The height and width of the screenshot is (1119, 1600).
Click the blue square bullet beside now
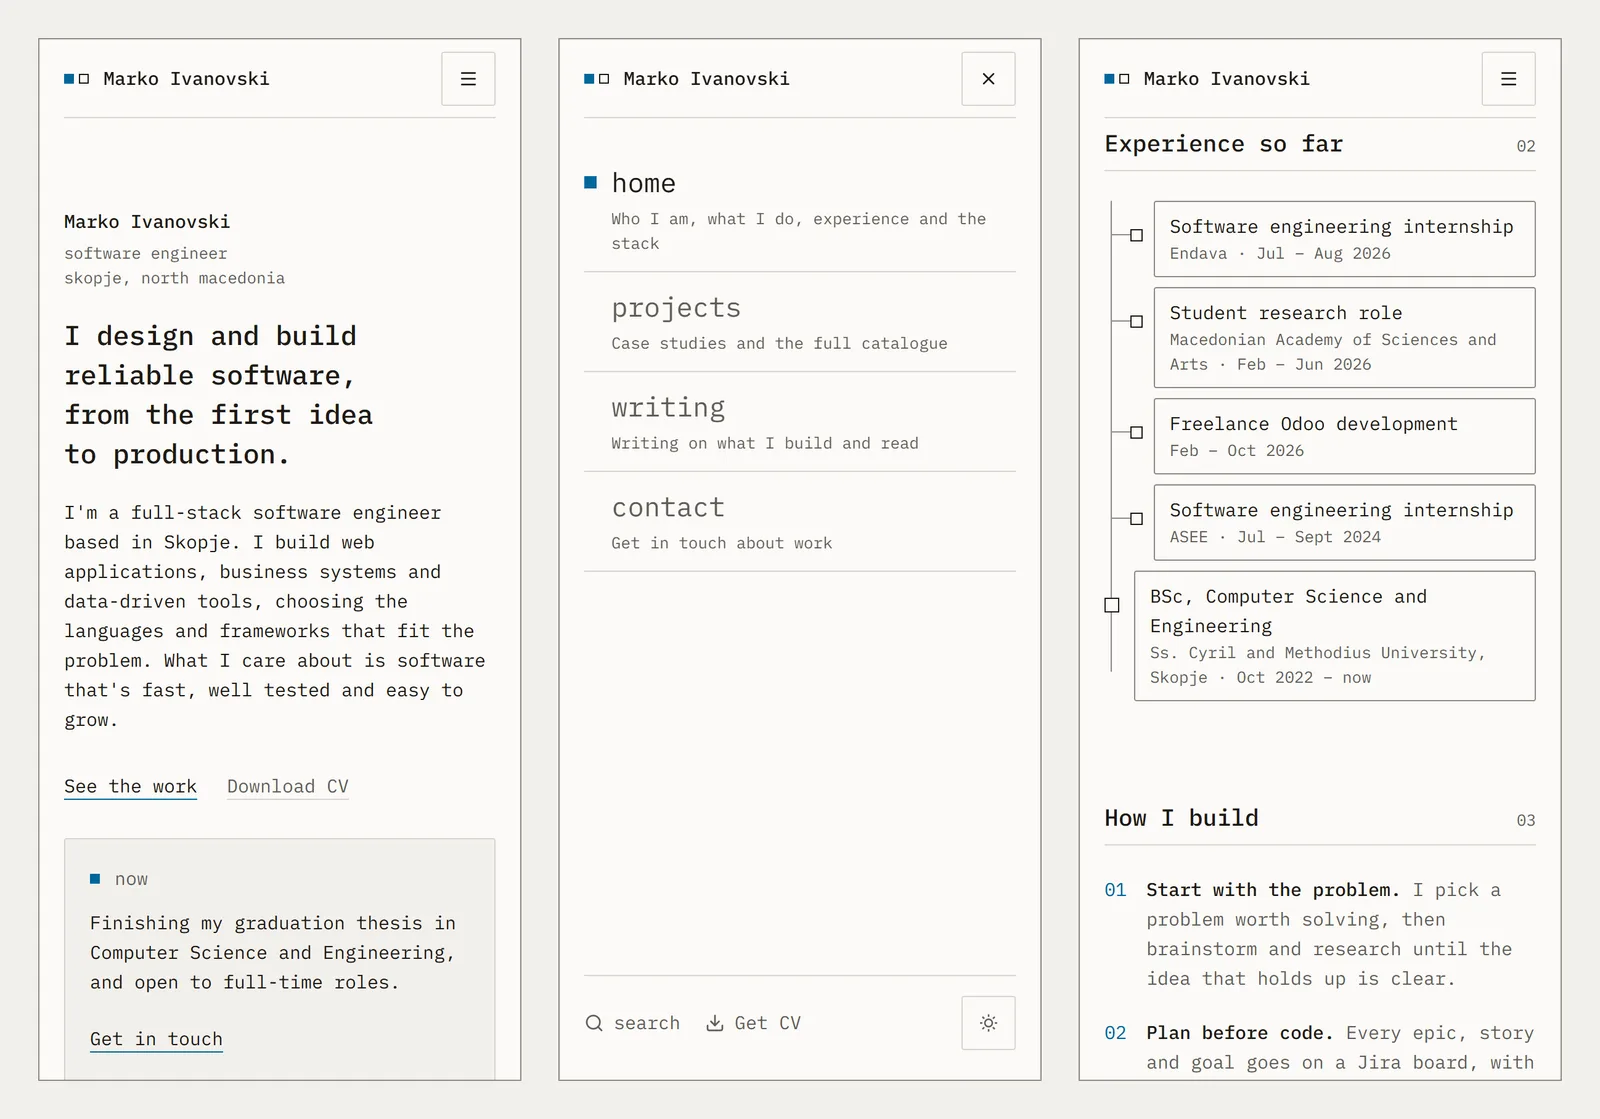(95, 879)
